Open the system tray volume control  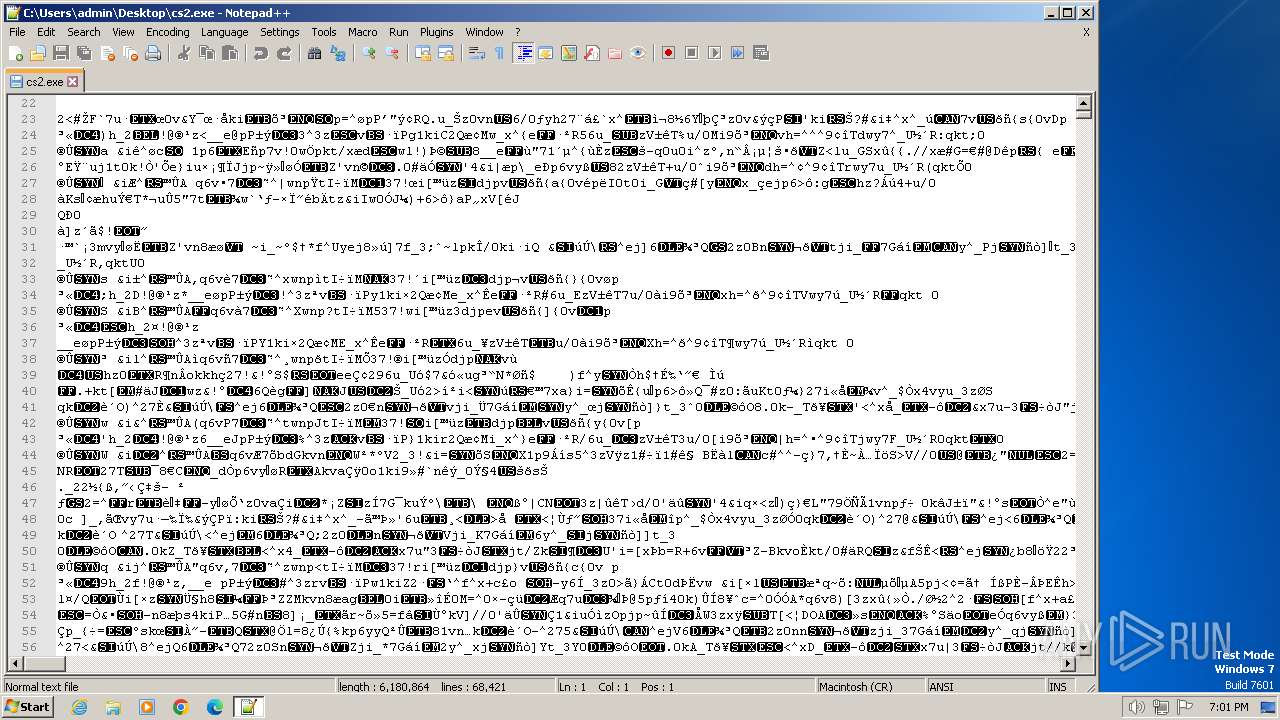pyautogui.click(x=1136, y=707)
